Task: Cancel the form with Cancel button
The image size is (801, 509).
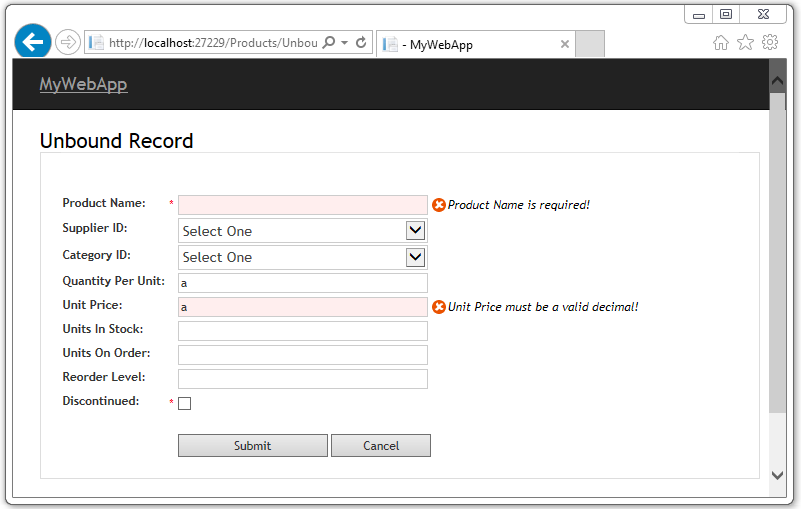Action: click(x=381, y=446)
